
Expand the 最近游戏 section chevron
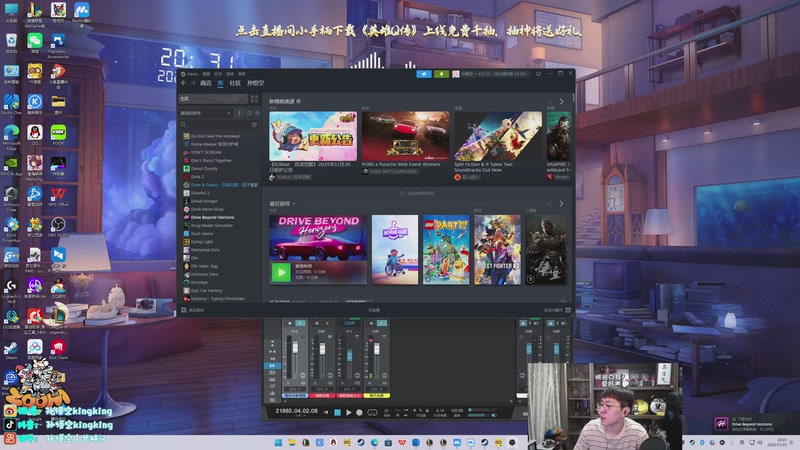tap(294, 204)
